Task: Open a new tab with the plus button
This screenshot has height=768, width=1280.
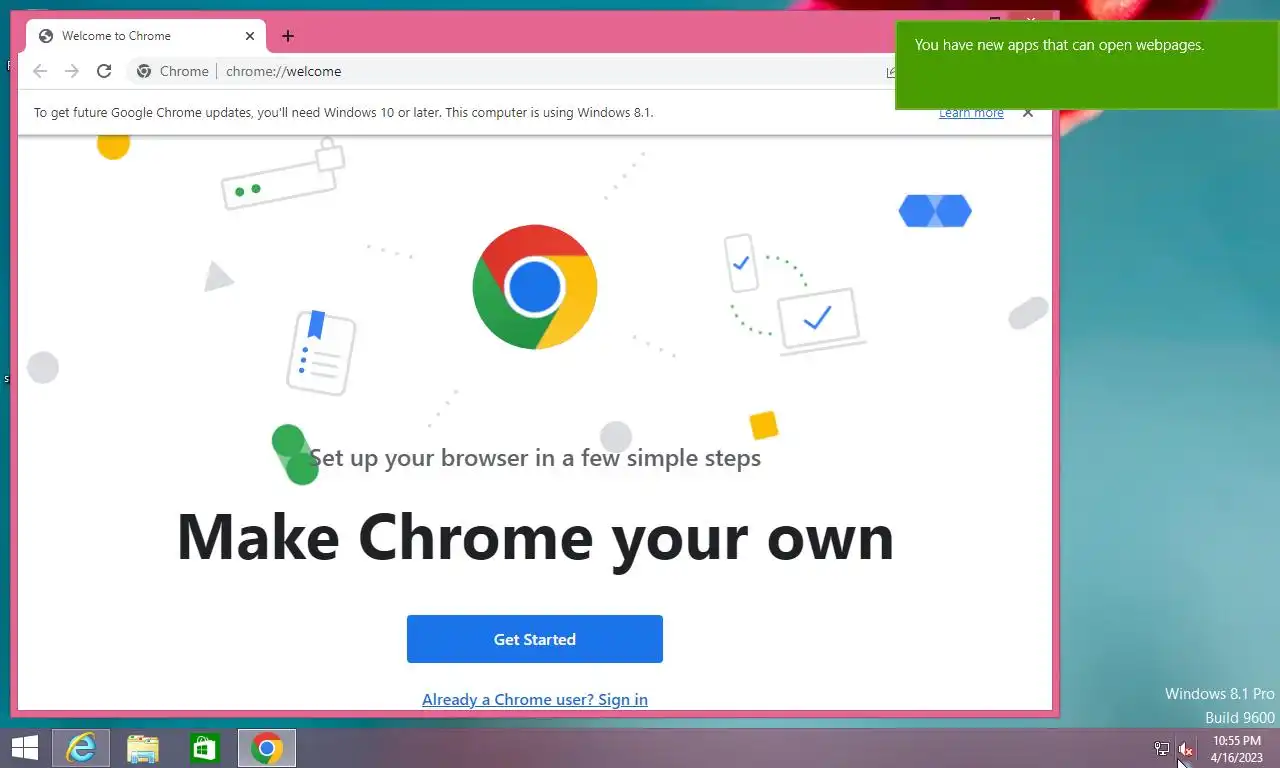Action: point(288,36)
